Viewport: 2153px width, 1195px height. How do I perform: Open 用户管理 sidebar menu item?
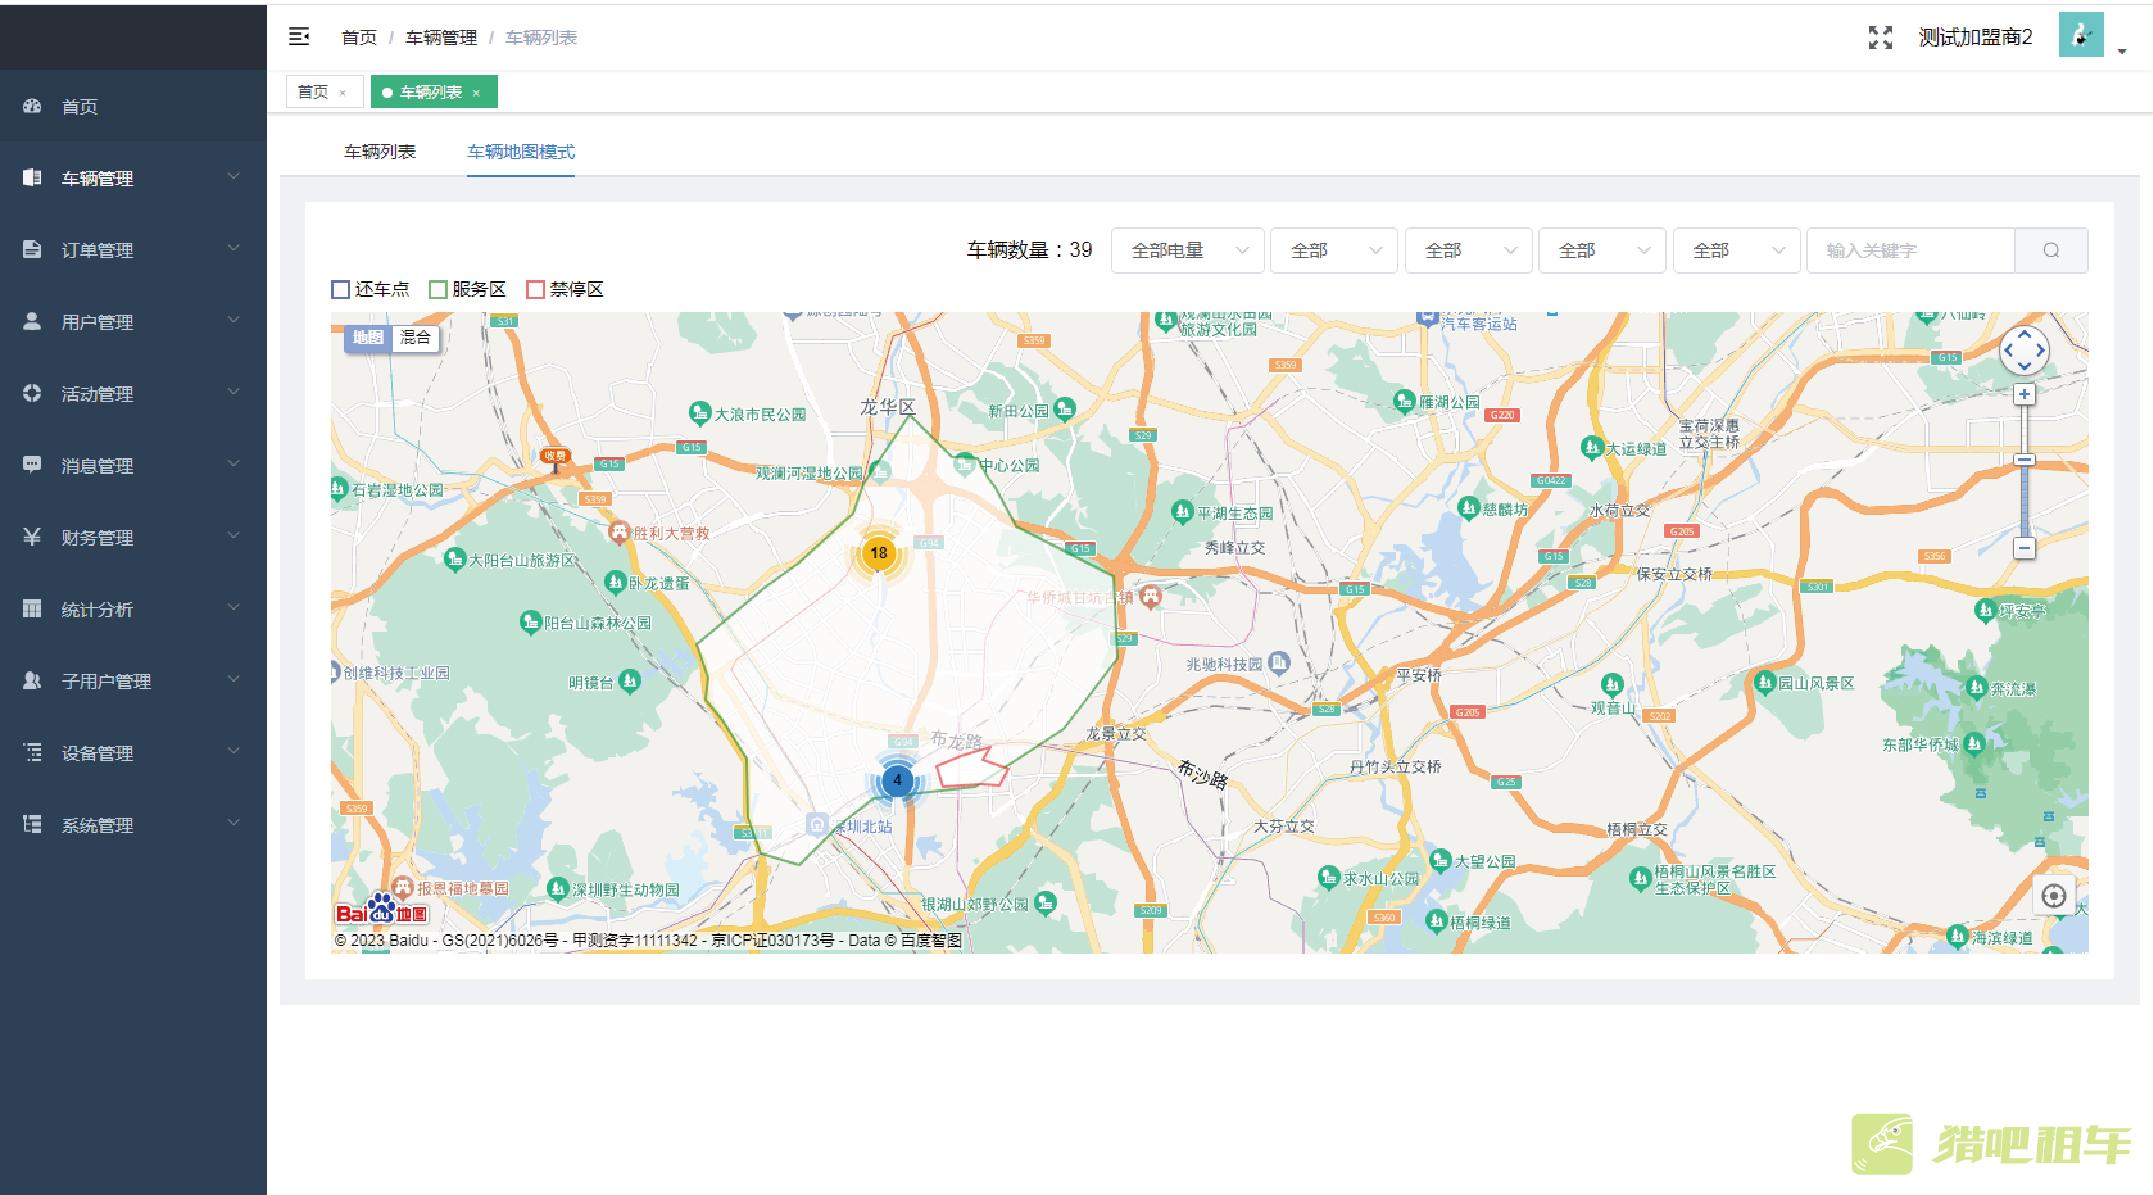click(133, 321)
